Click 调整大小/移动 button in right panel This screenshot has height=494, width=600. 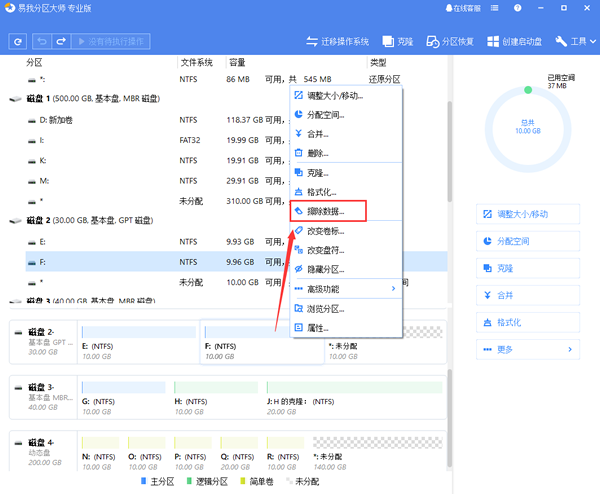(528, 214)
